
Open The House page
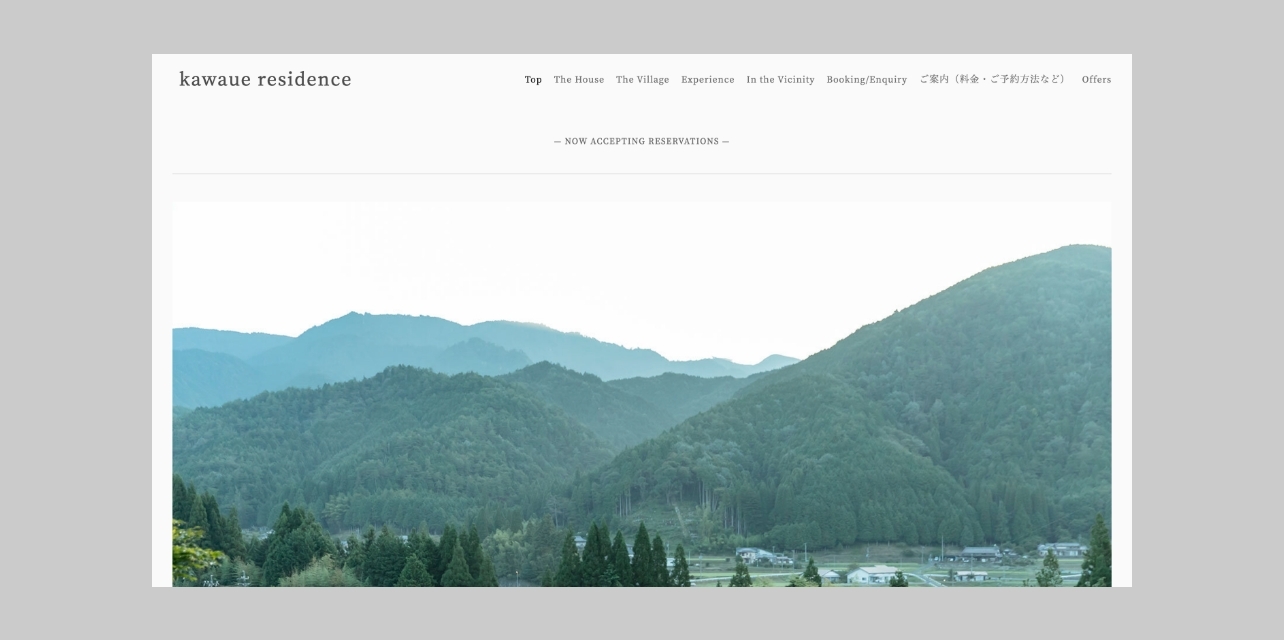coord(579,80)
